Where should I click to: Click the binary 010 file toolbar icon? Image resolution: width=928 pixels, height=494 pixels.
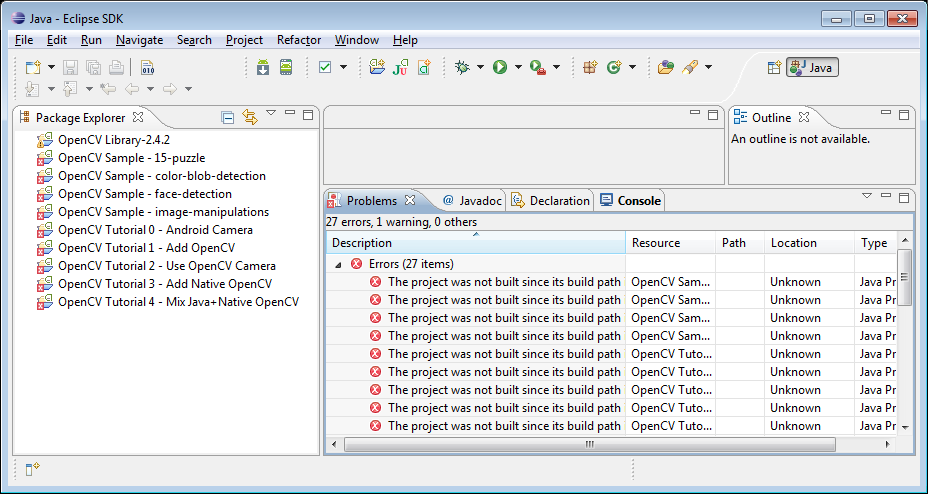[x=147, y=67]
